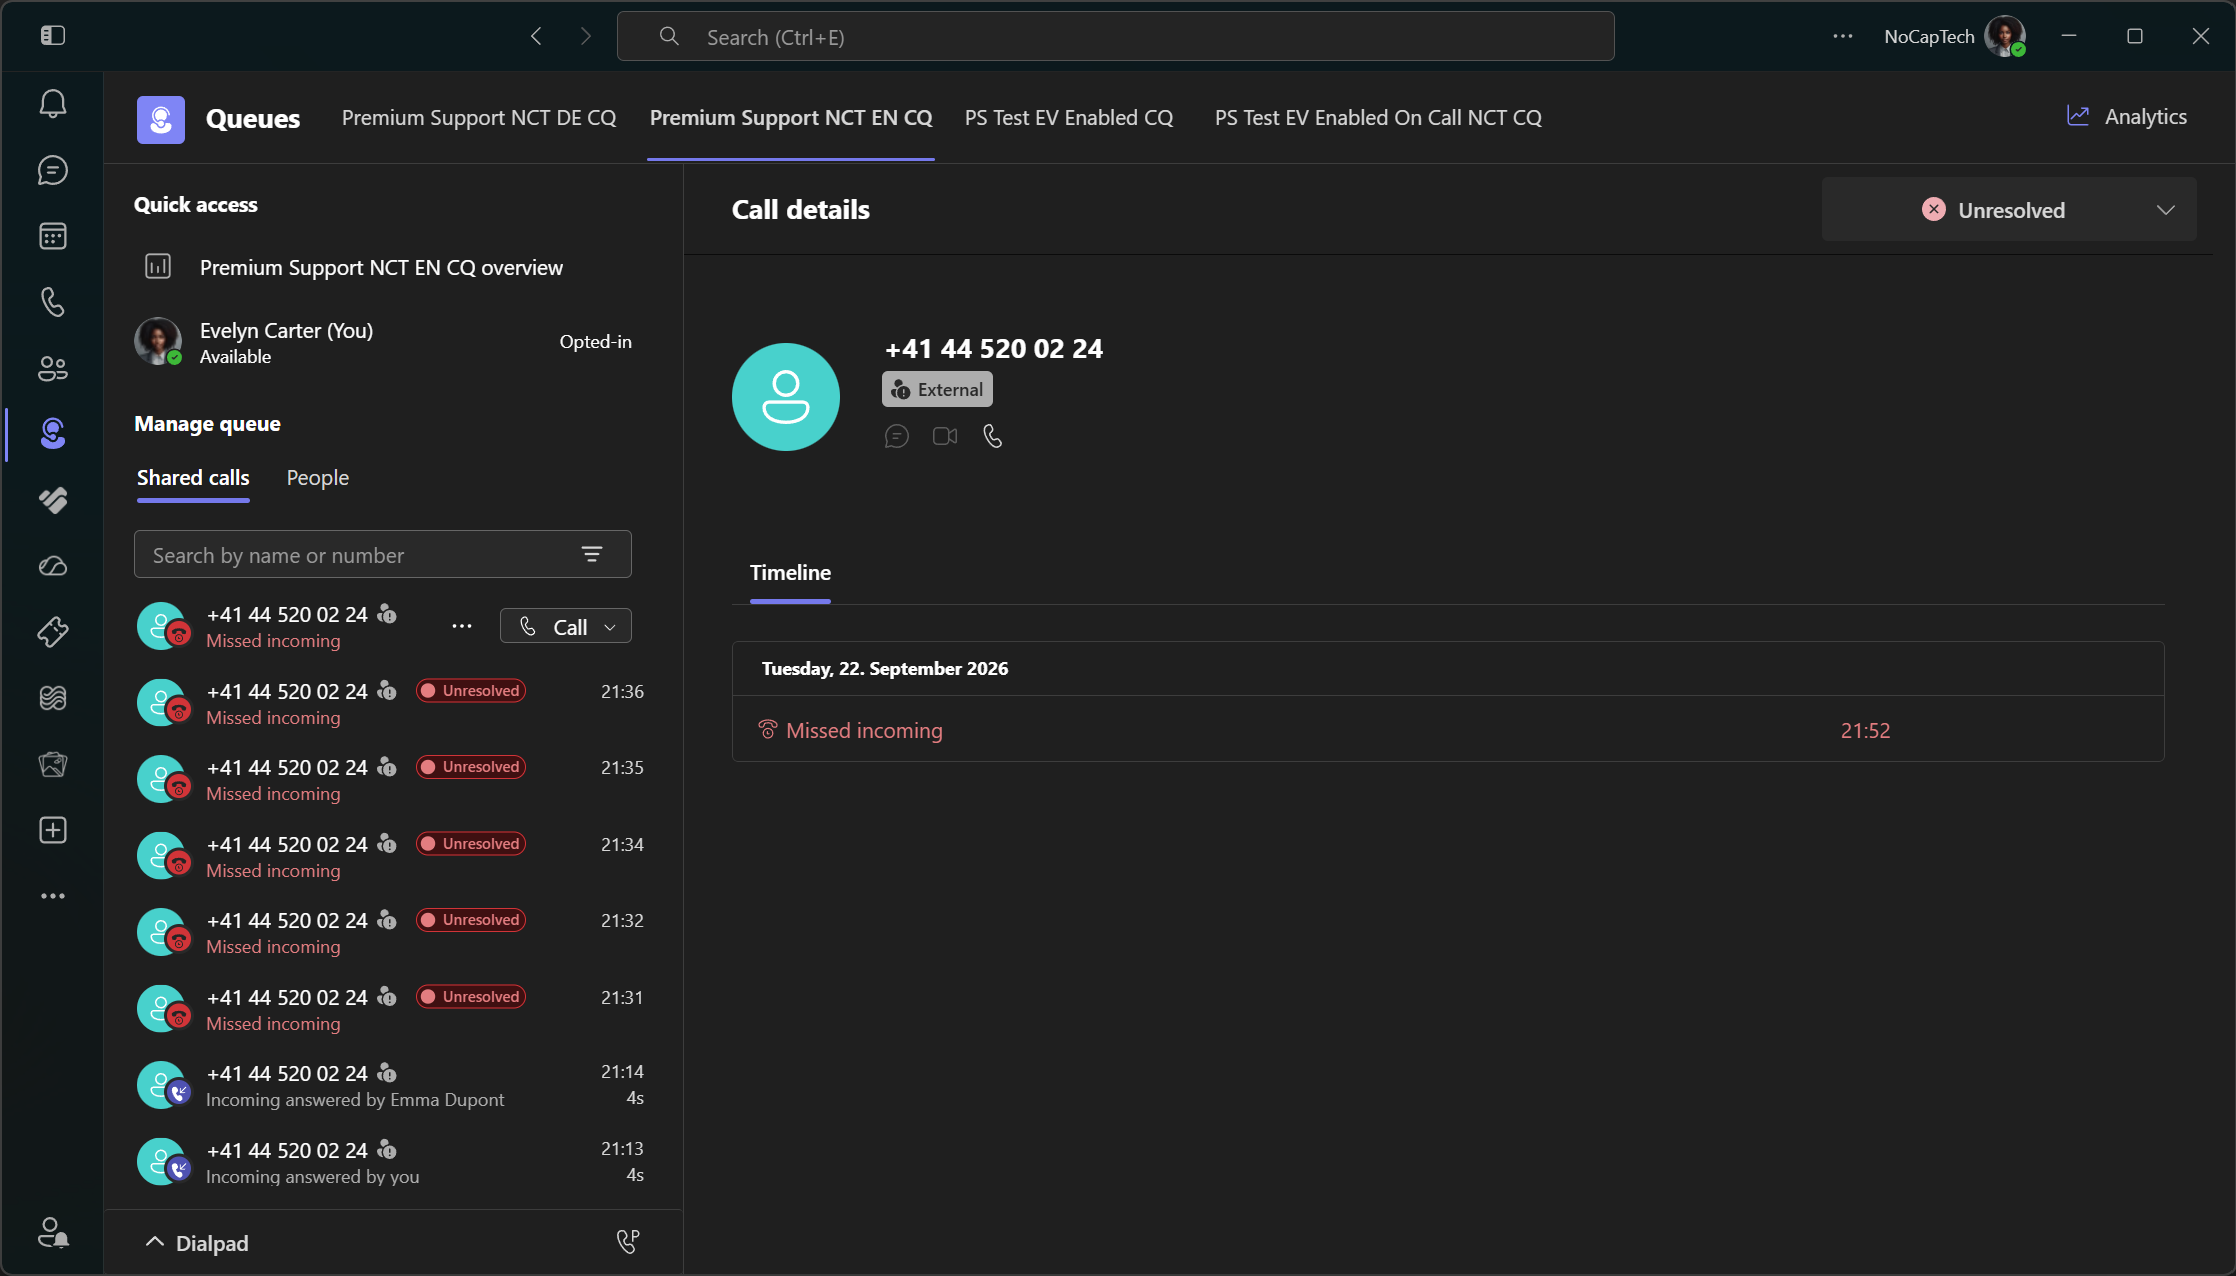Image resolution: width=2236 pixels, height=1276 pixels.
Task: Select Premium Support NCT EN CQ tab
Action: click(x=791, y=118)
